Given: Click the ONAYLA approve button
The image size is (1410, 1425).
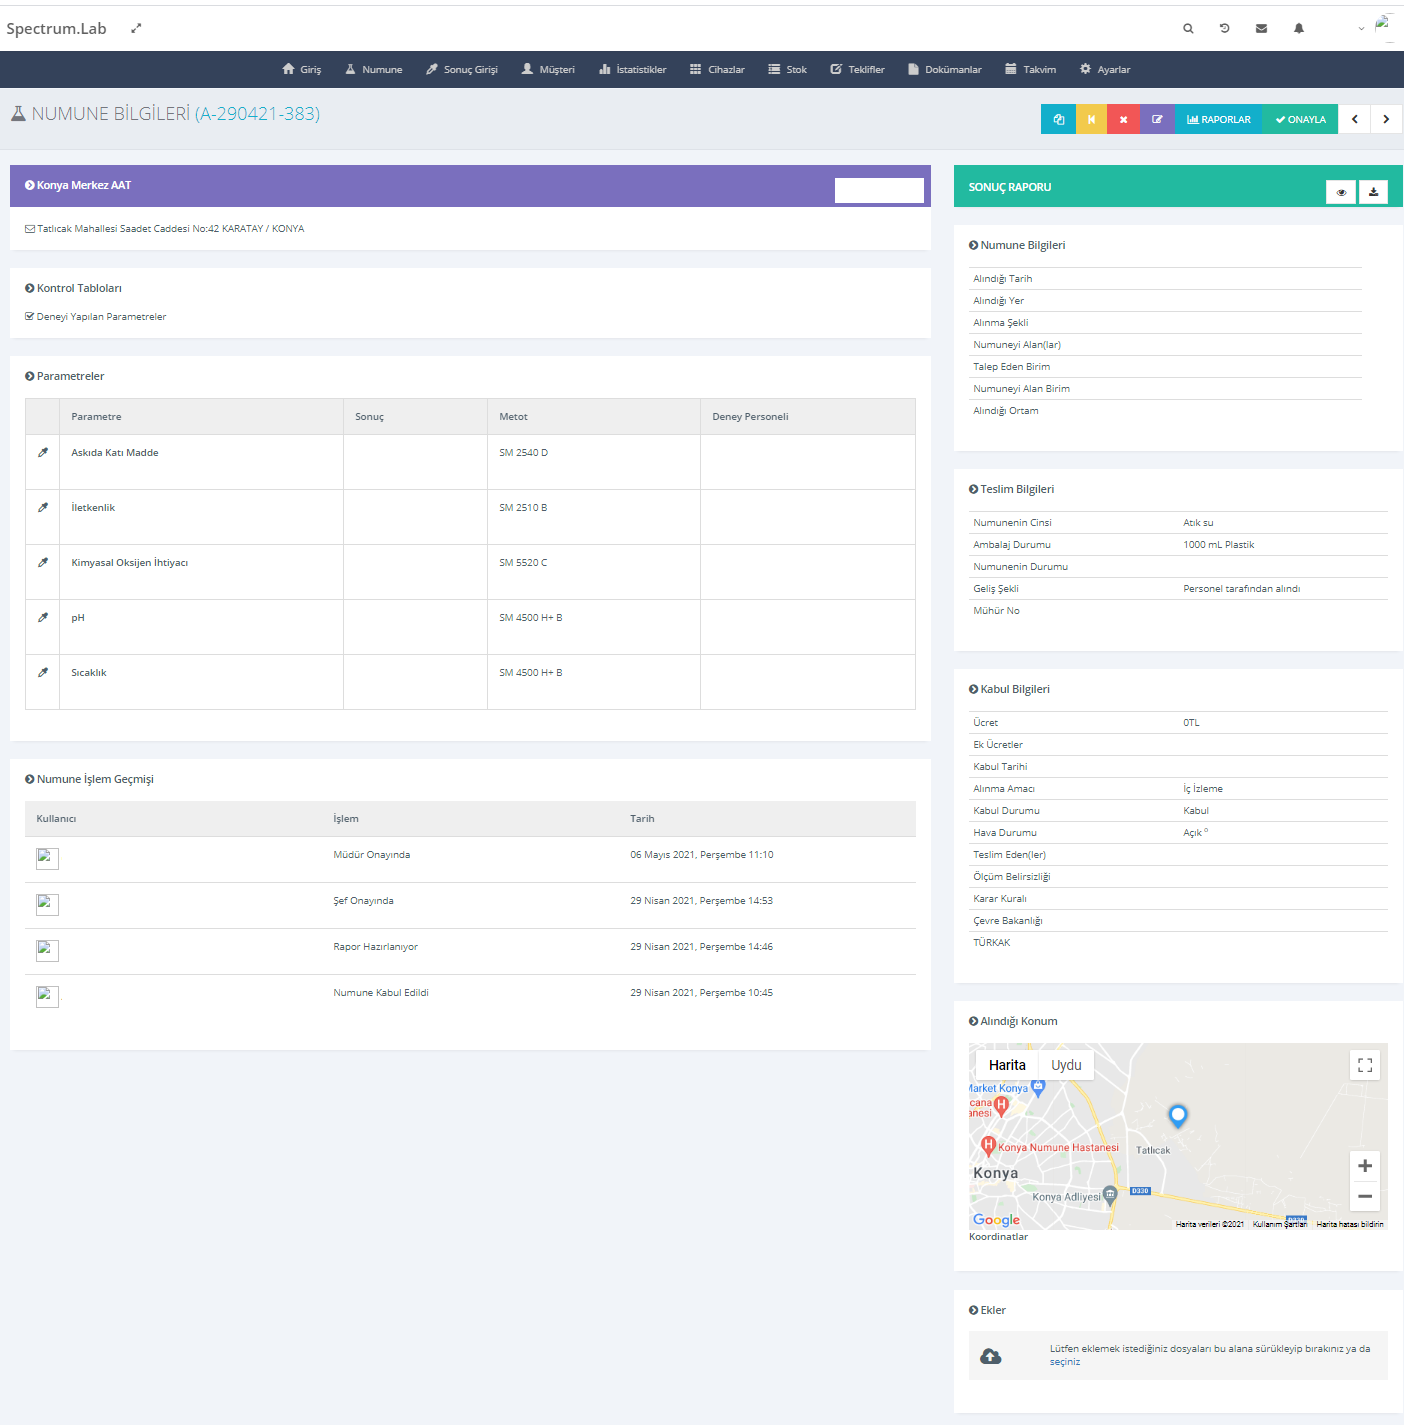Looking at the screenshot, I should [1300, 119].
